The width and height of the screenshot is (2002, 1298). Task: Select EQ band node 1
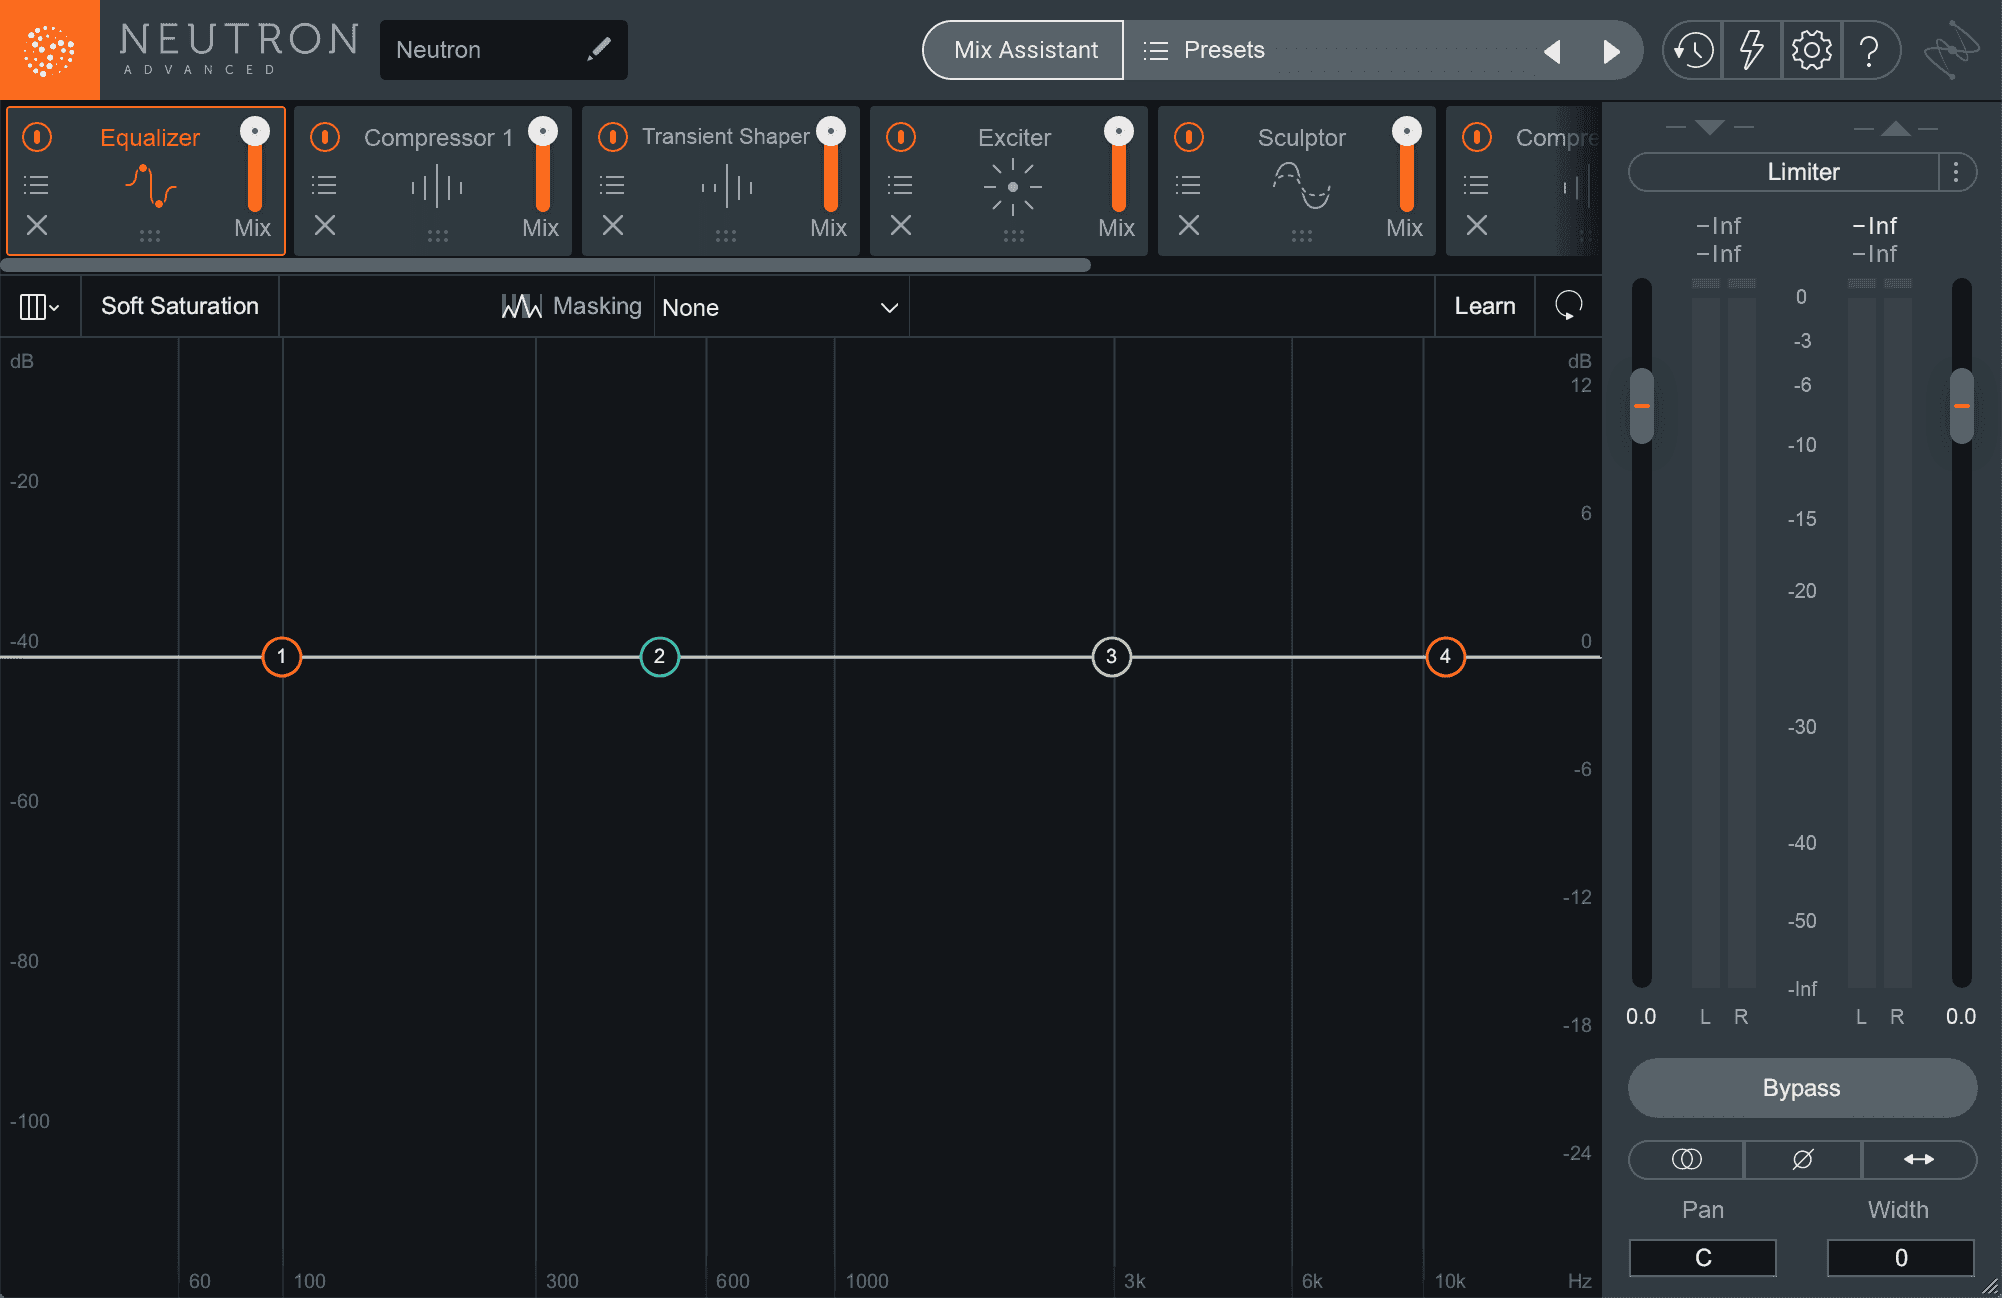coord(282,657)
